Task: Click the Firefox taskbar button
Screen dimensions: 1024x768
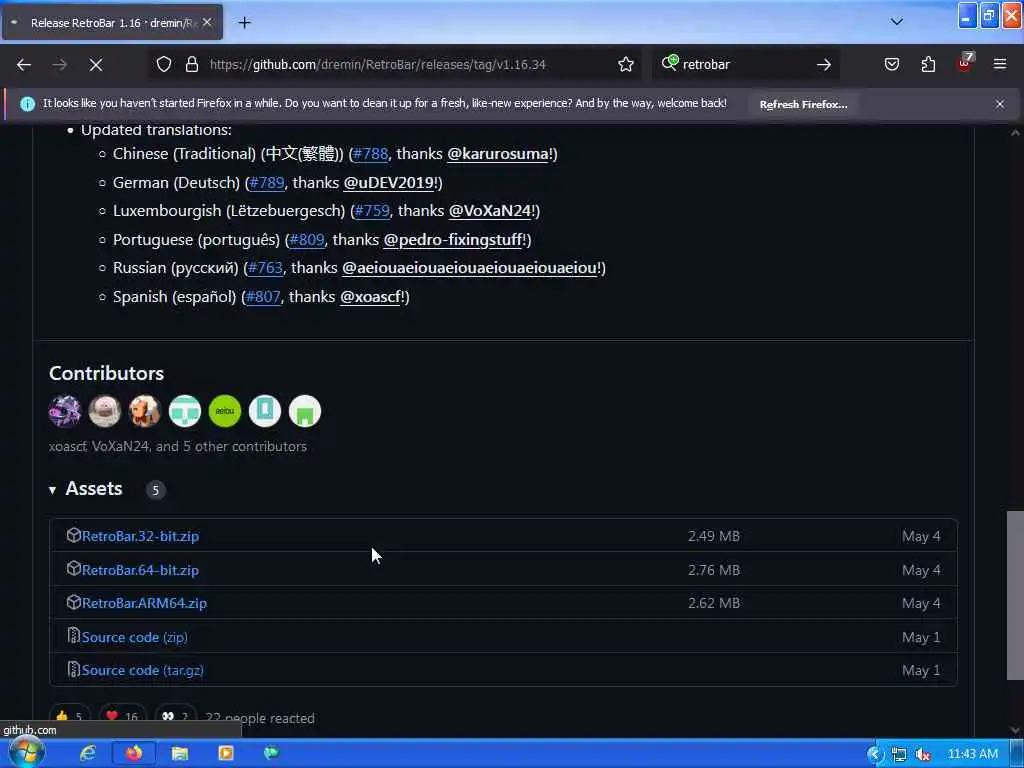Action: [x=134, y=754]
